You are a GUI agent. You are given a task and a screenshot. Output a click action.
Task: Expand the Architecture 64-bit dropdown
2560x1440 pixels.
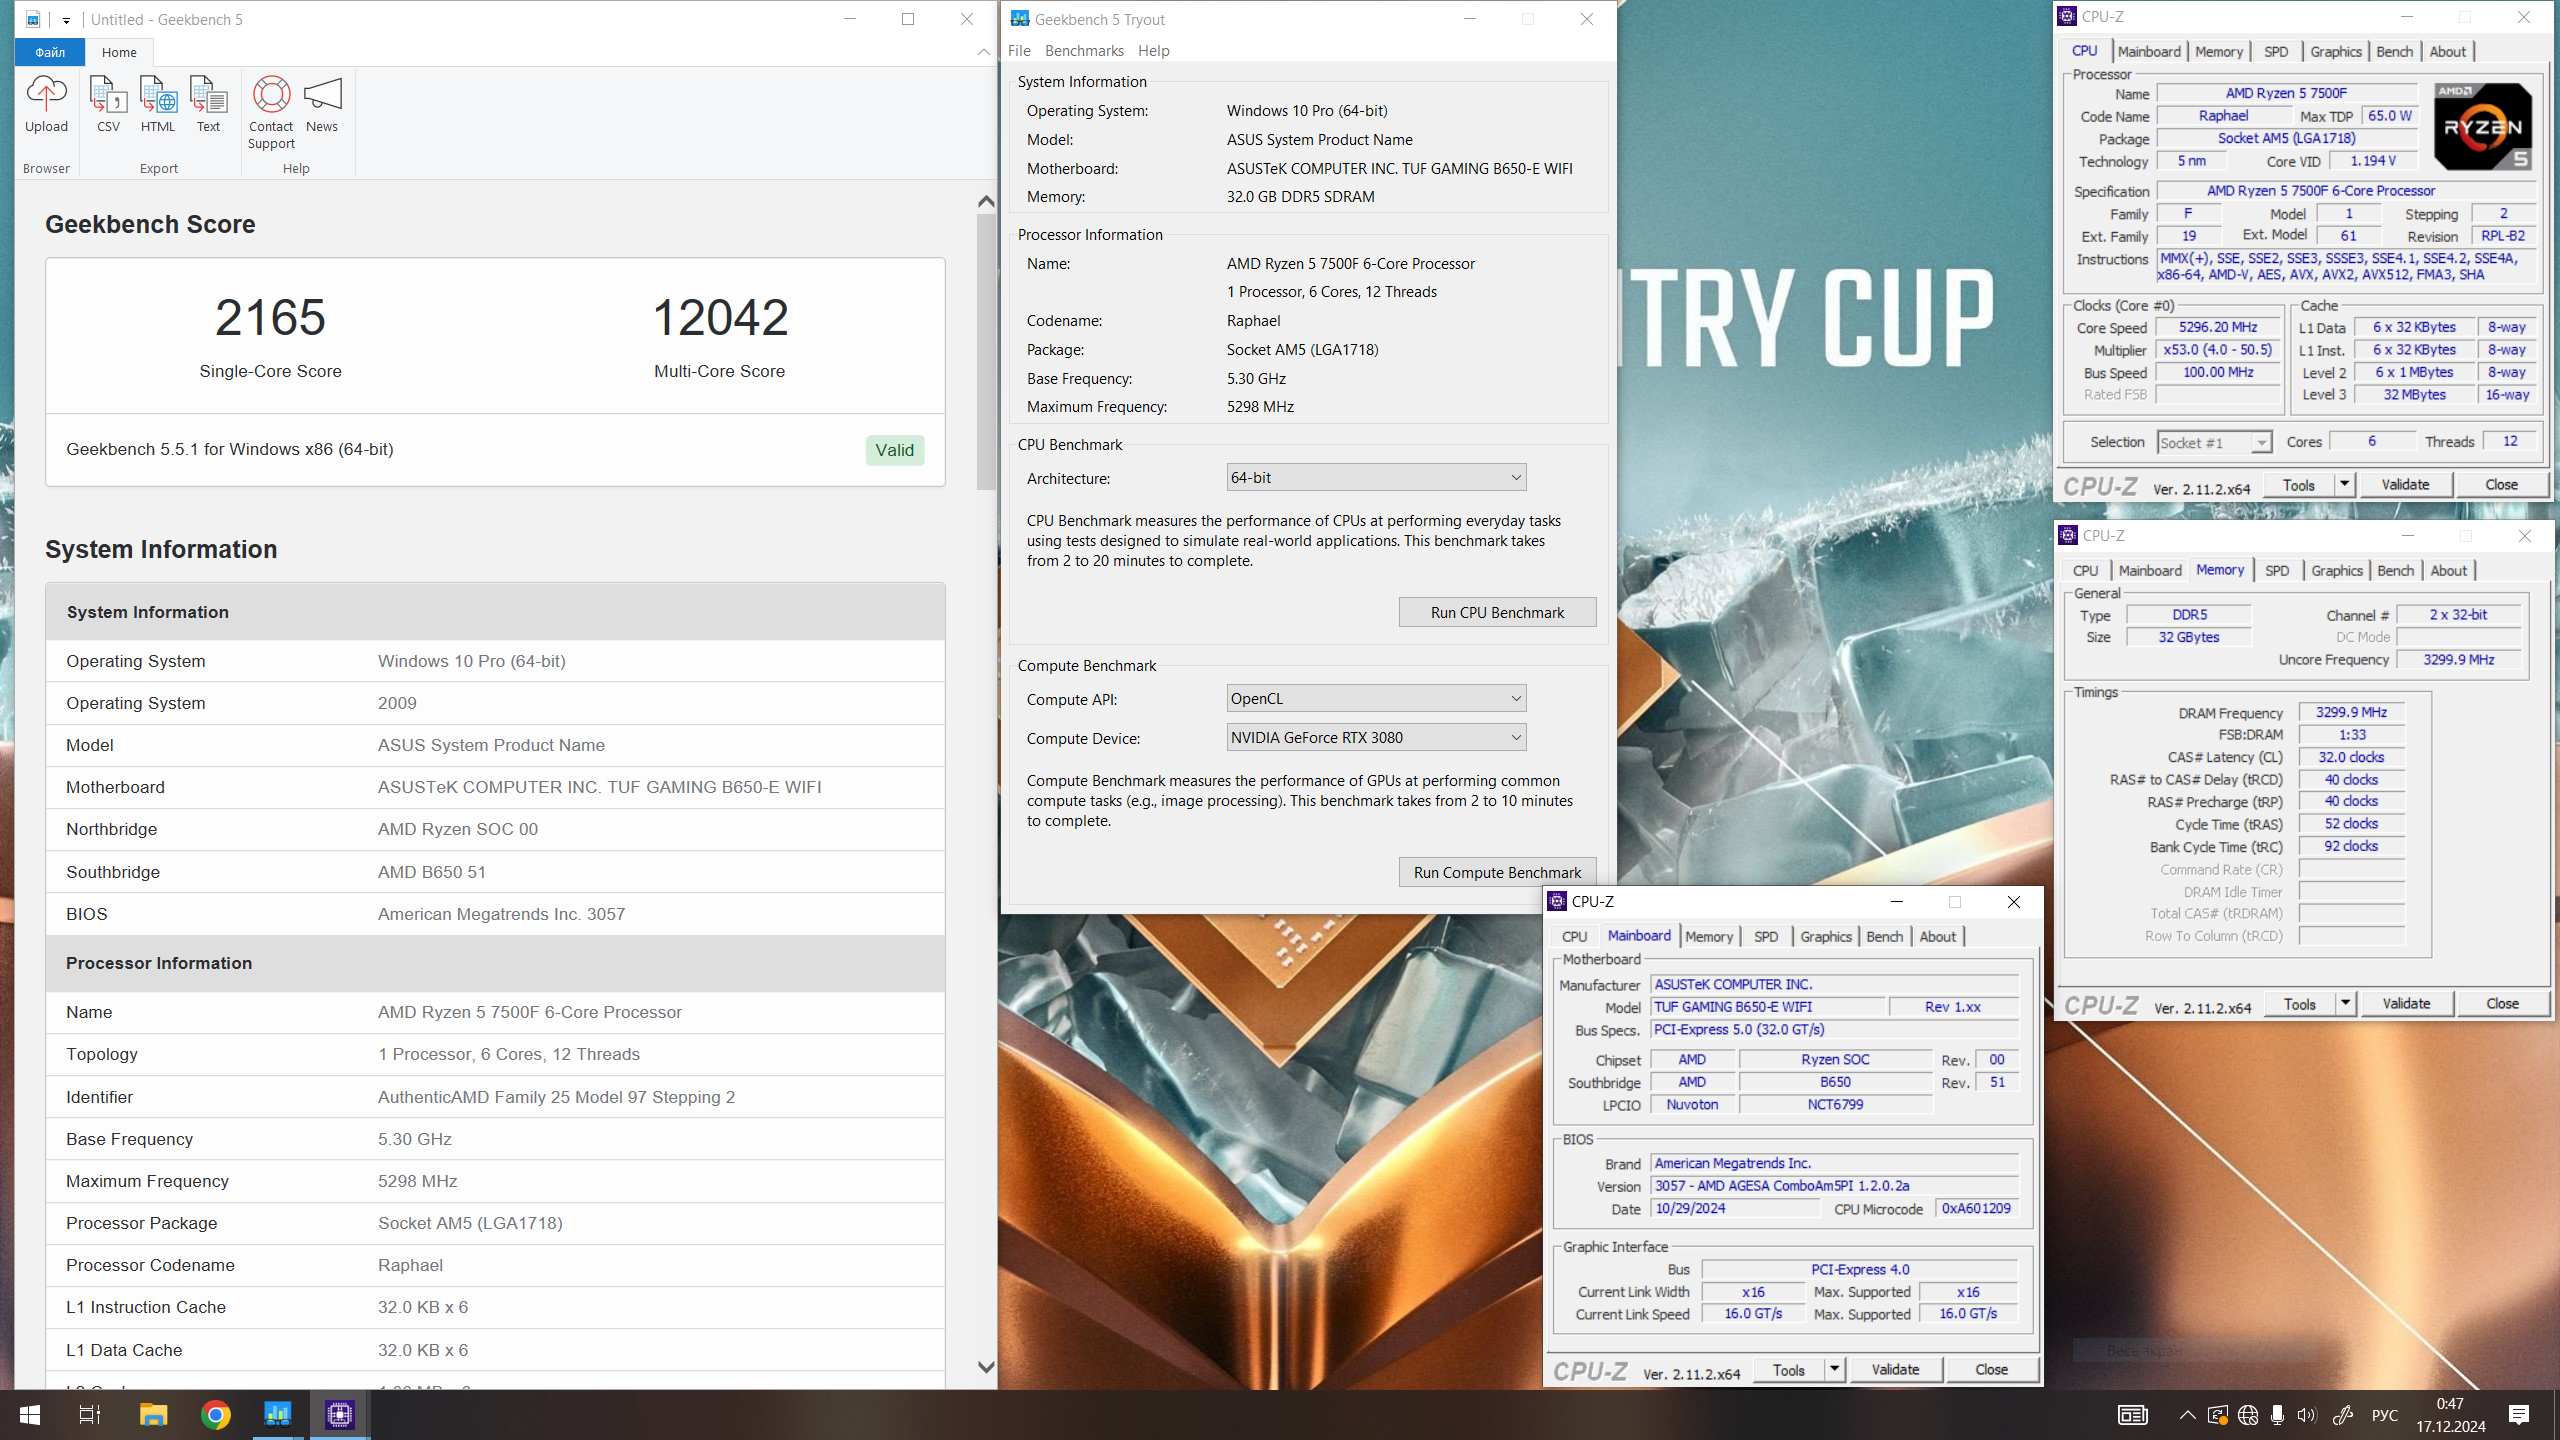pos(1376,477)
